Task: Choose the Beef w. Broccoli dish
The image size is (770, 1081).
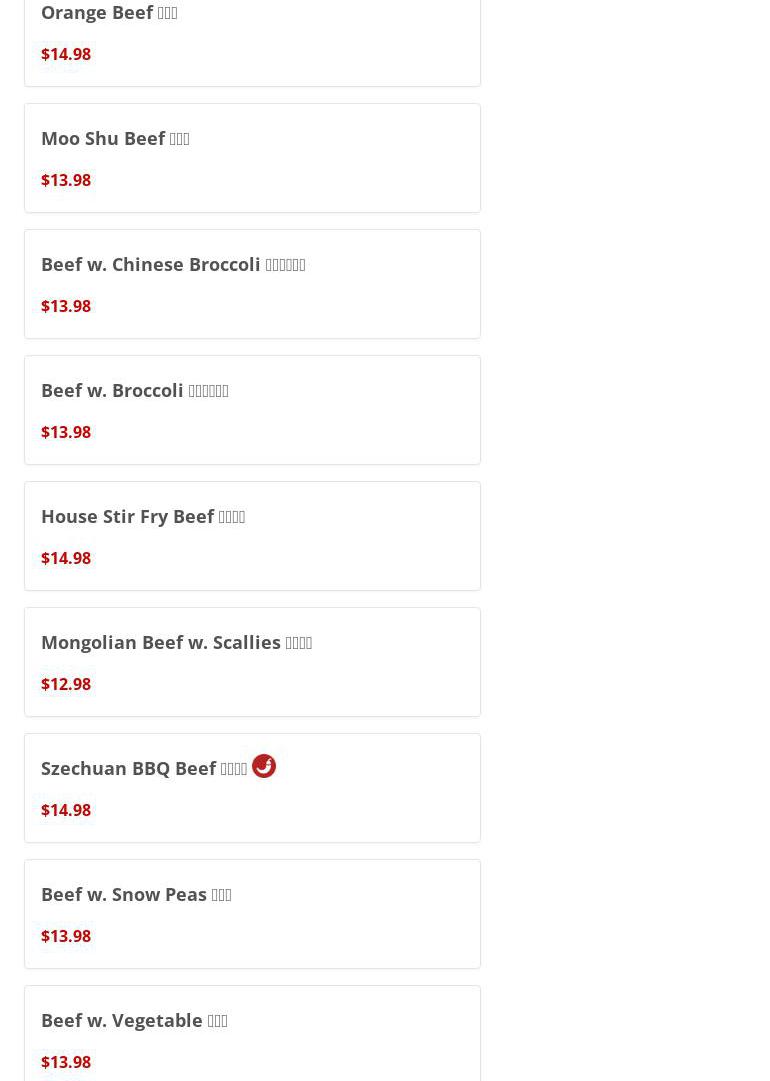Action: tap(135, 391)
